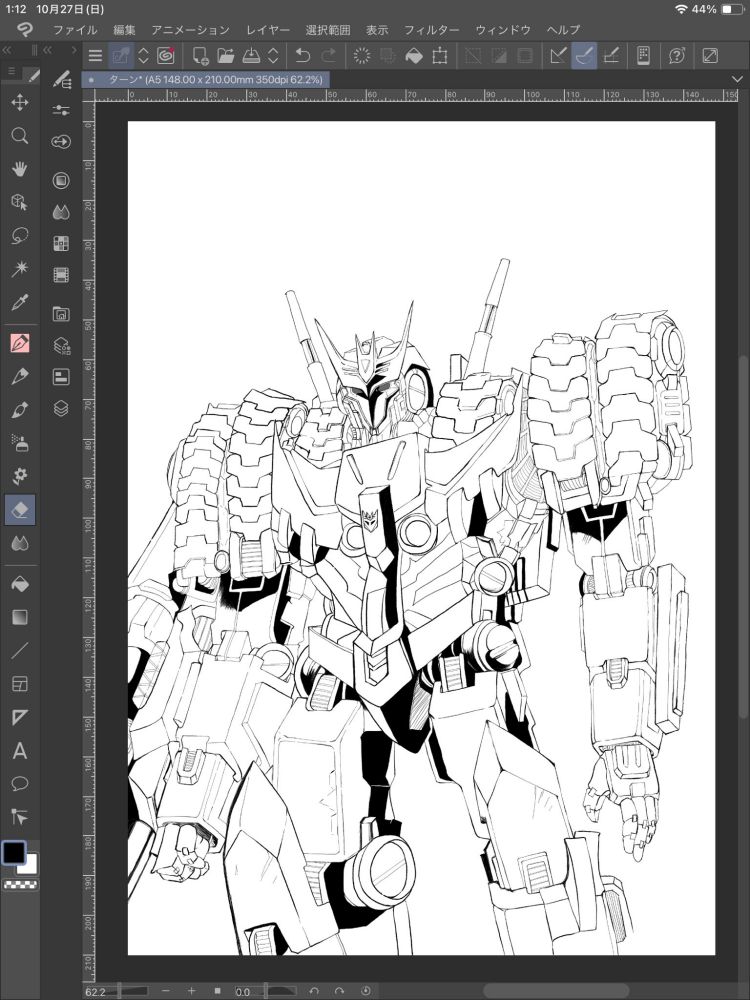Select the Move layer tool
This screenshot has width=750, height=1000.
[x=20, y=102]
